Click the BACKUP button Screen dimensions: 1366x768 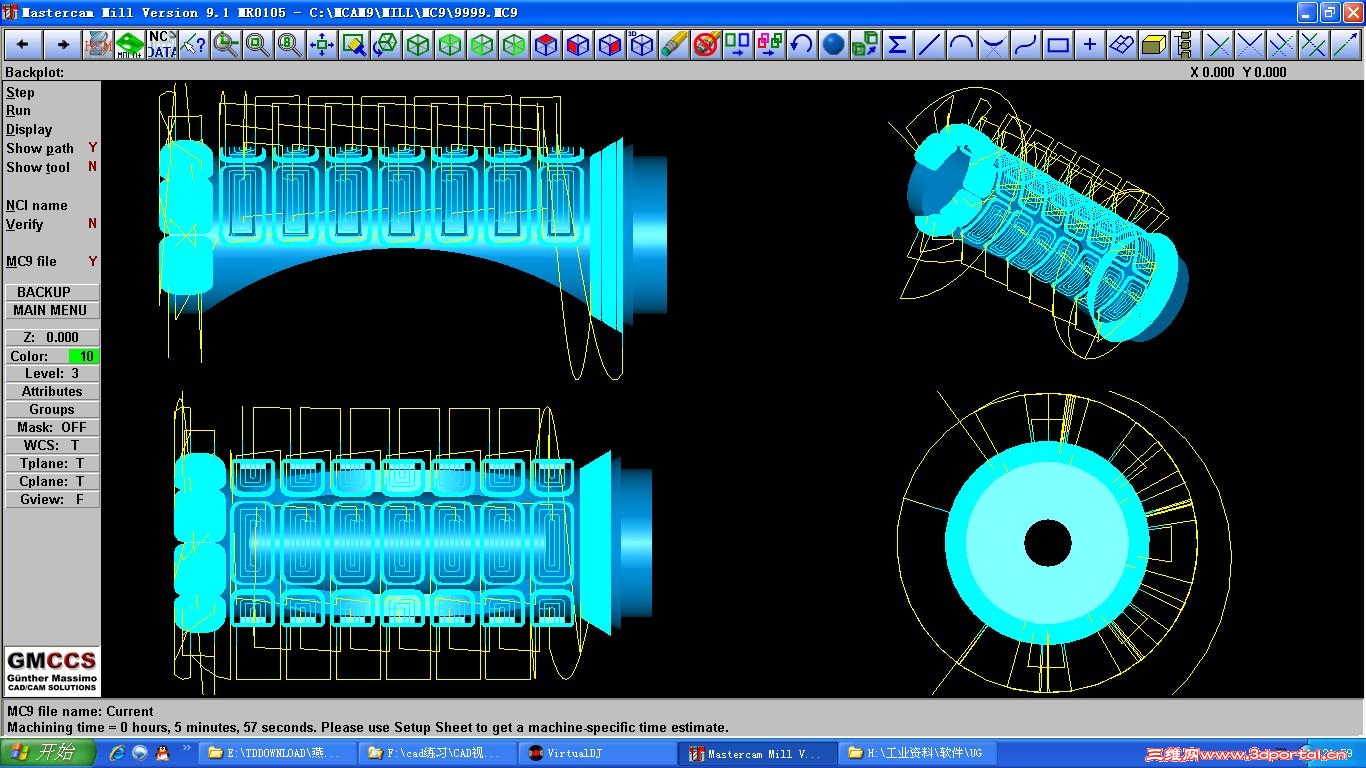(52, 292)
